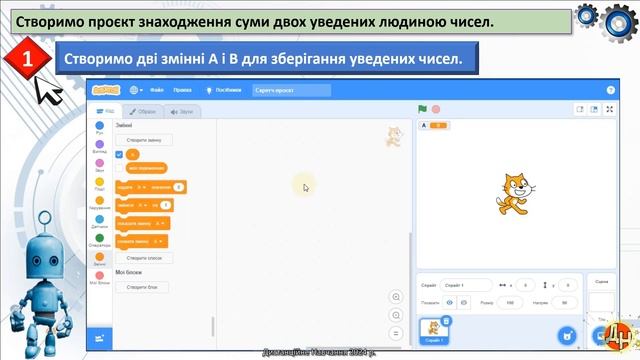
Task: Select the red Мої блоки category
Action: [100, 278]
